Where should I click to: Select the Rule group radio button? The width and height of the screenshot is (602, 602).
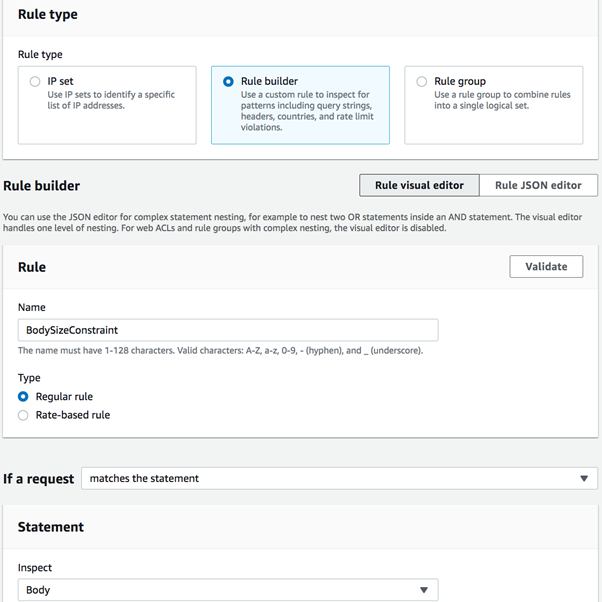pyautogui.click(x=421, y=82)
